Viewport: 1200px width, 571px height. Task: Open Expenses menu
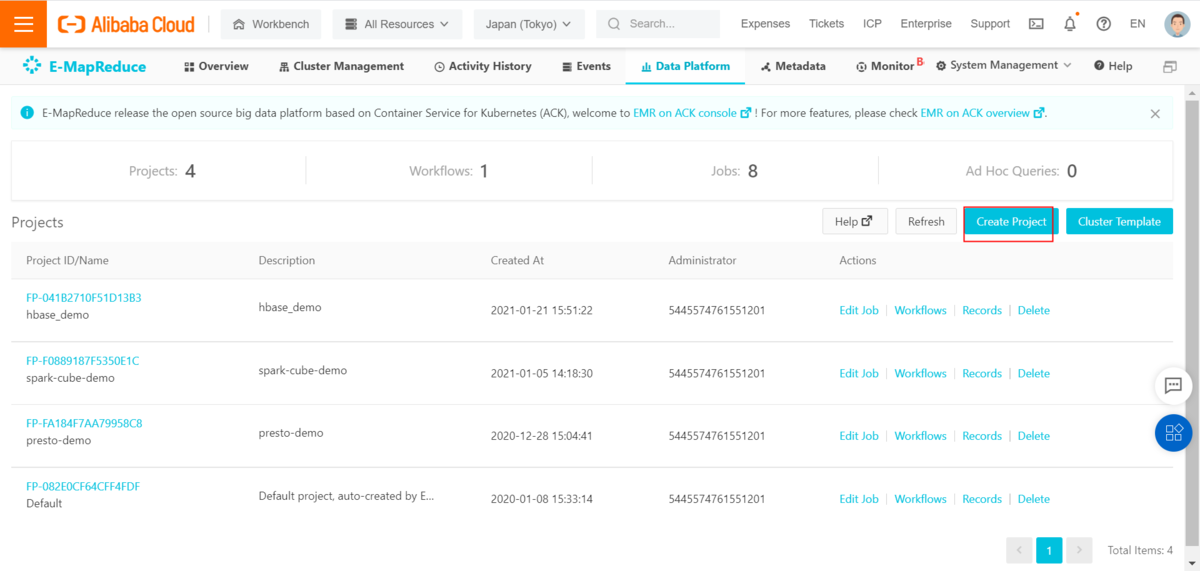pos(765,24)
